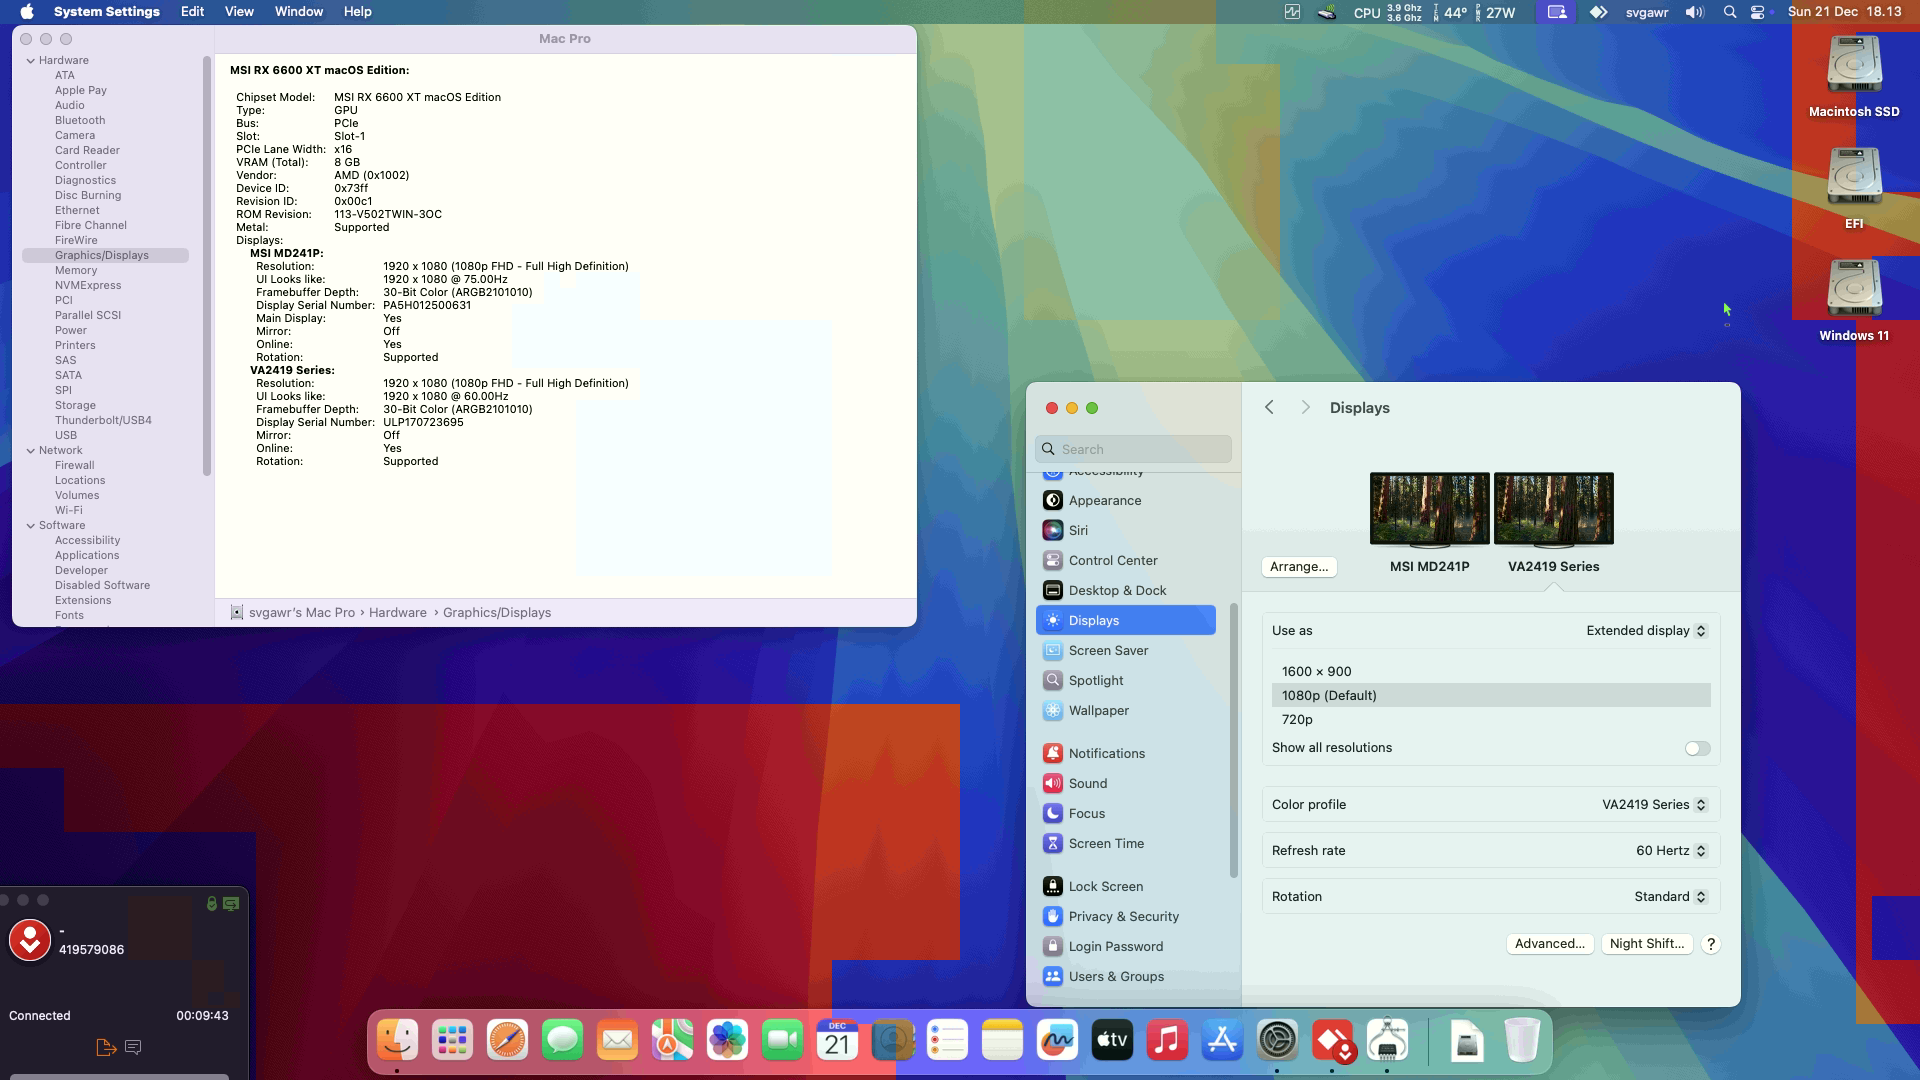Click the Night Shift... button

click(x=1646, y=944)
